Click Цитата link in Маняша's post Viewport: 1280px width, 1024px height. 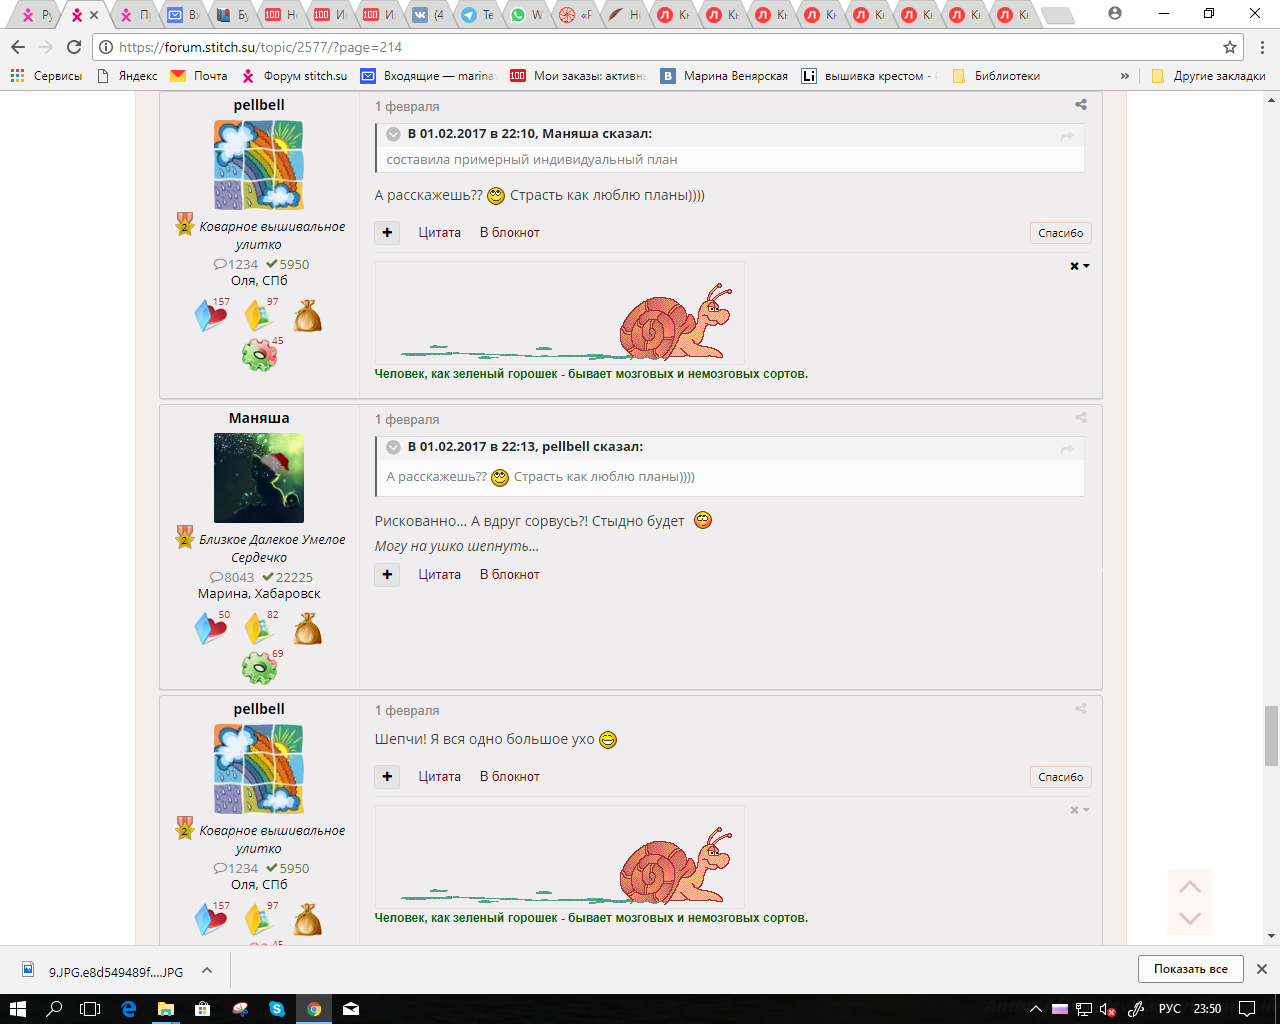coord(439,575)
